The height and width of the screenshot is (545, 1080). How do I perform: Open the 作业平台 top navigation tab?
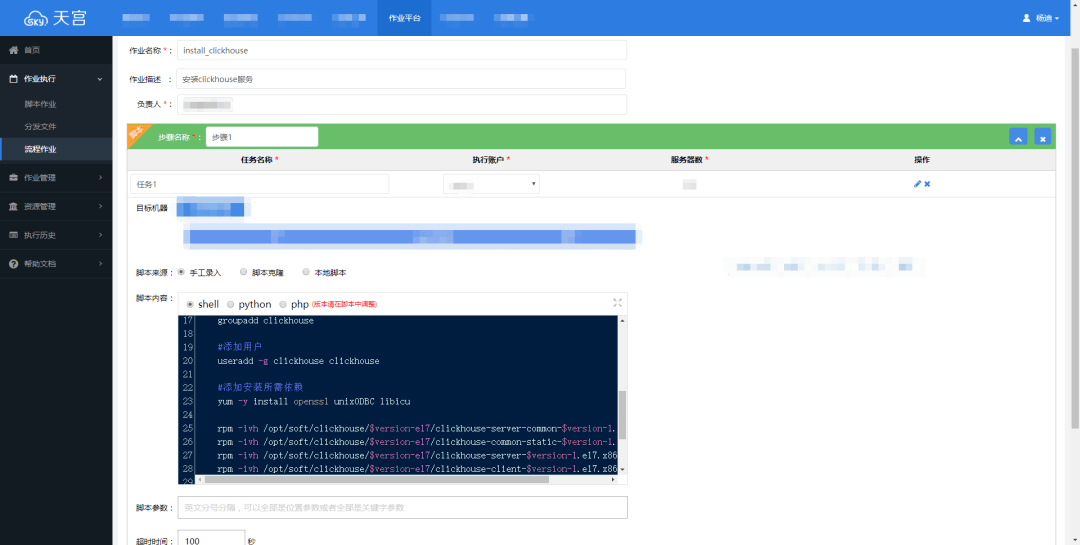tap(404, 18)
